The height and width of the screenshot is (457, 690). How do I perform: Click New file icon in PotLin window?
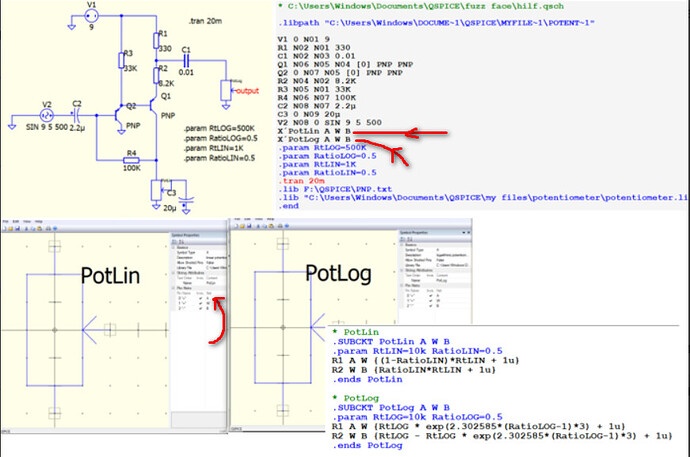tap(4, 229)
